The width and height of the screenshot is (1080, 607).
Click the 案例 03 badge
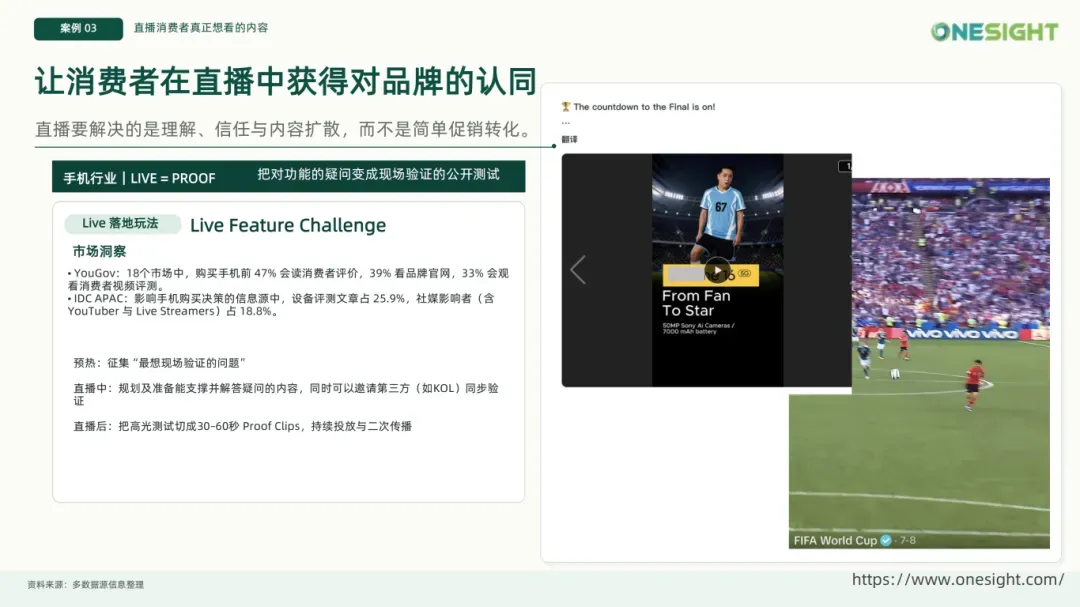79,28
